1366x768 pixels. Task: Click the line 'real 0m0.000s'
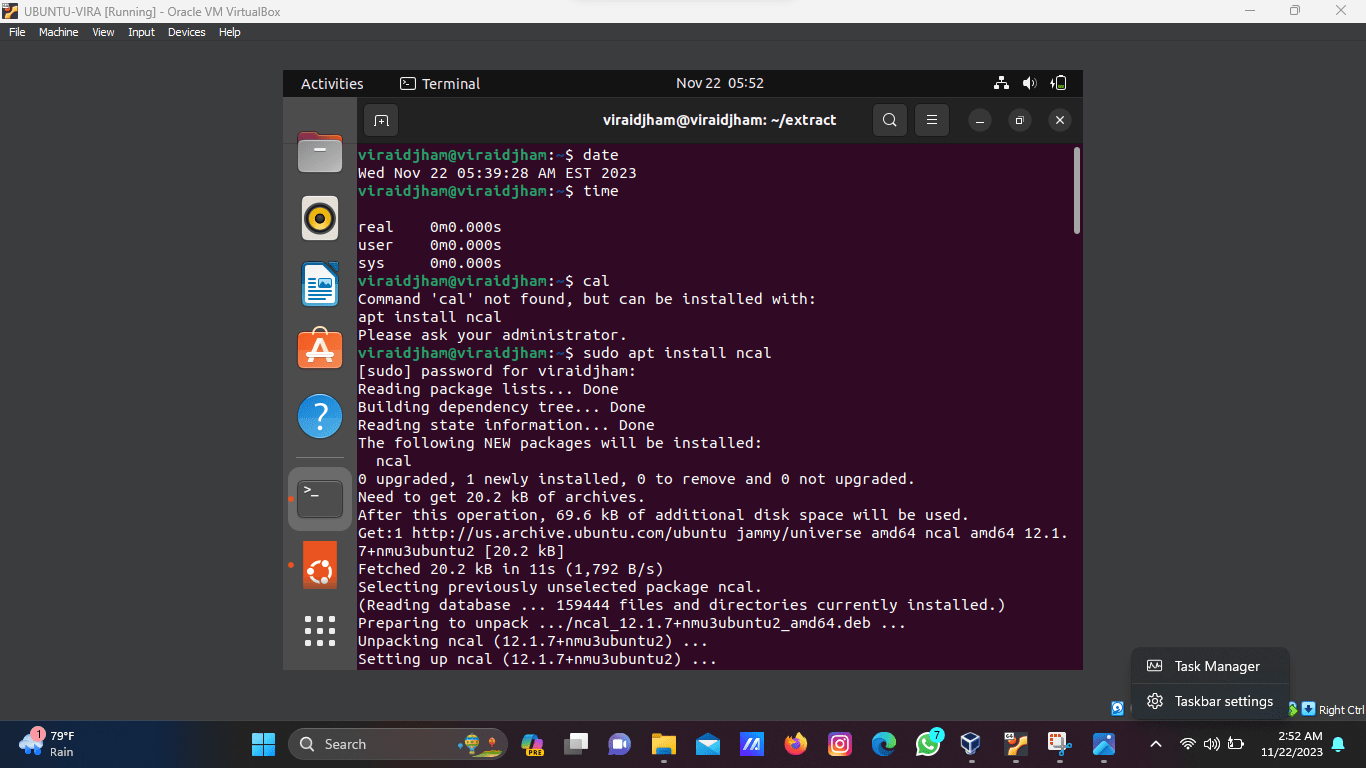click(x=430, y=227)
